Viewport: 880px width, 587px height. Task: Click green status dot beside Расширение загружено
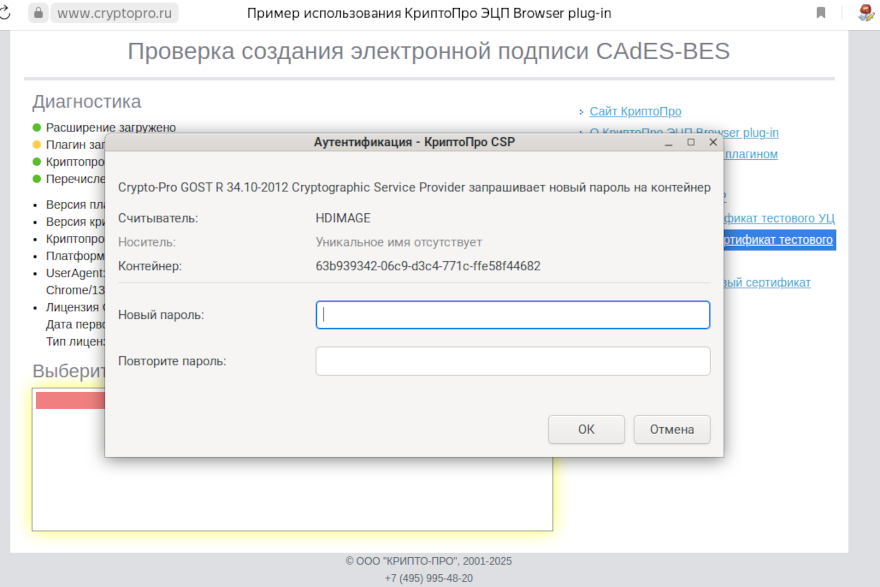[36, 128]
